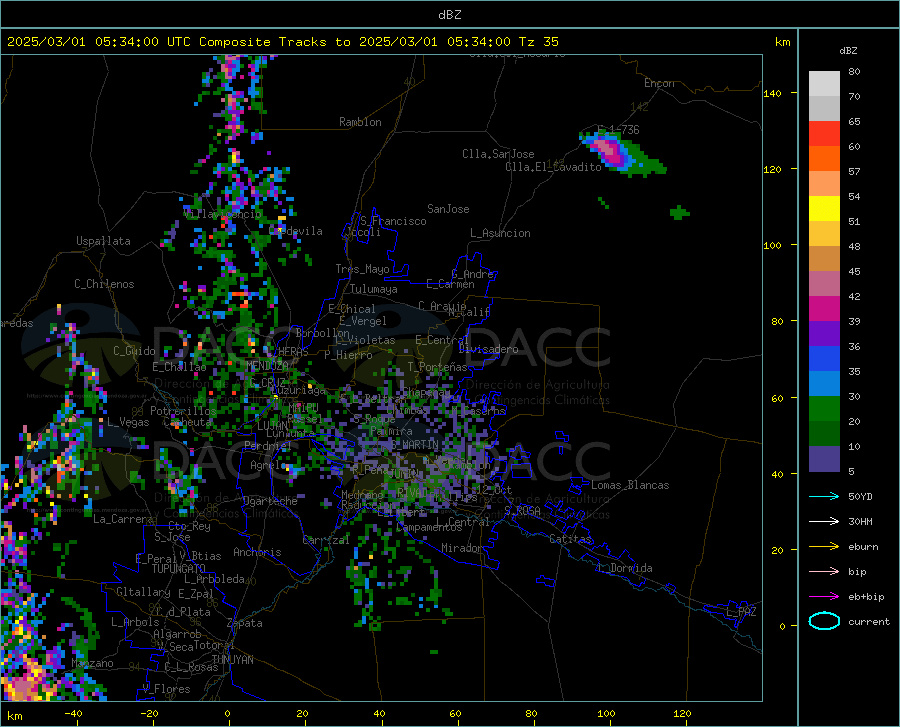Click the 'Mirador' map label

462,548
